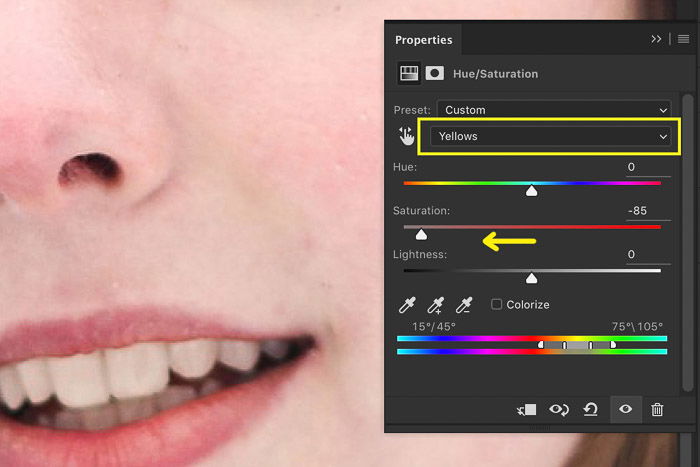Collapse panel with double-arrow icon
The image size is (700, 467).
pyautogui.click(x=656, y=39)
